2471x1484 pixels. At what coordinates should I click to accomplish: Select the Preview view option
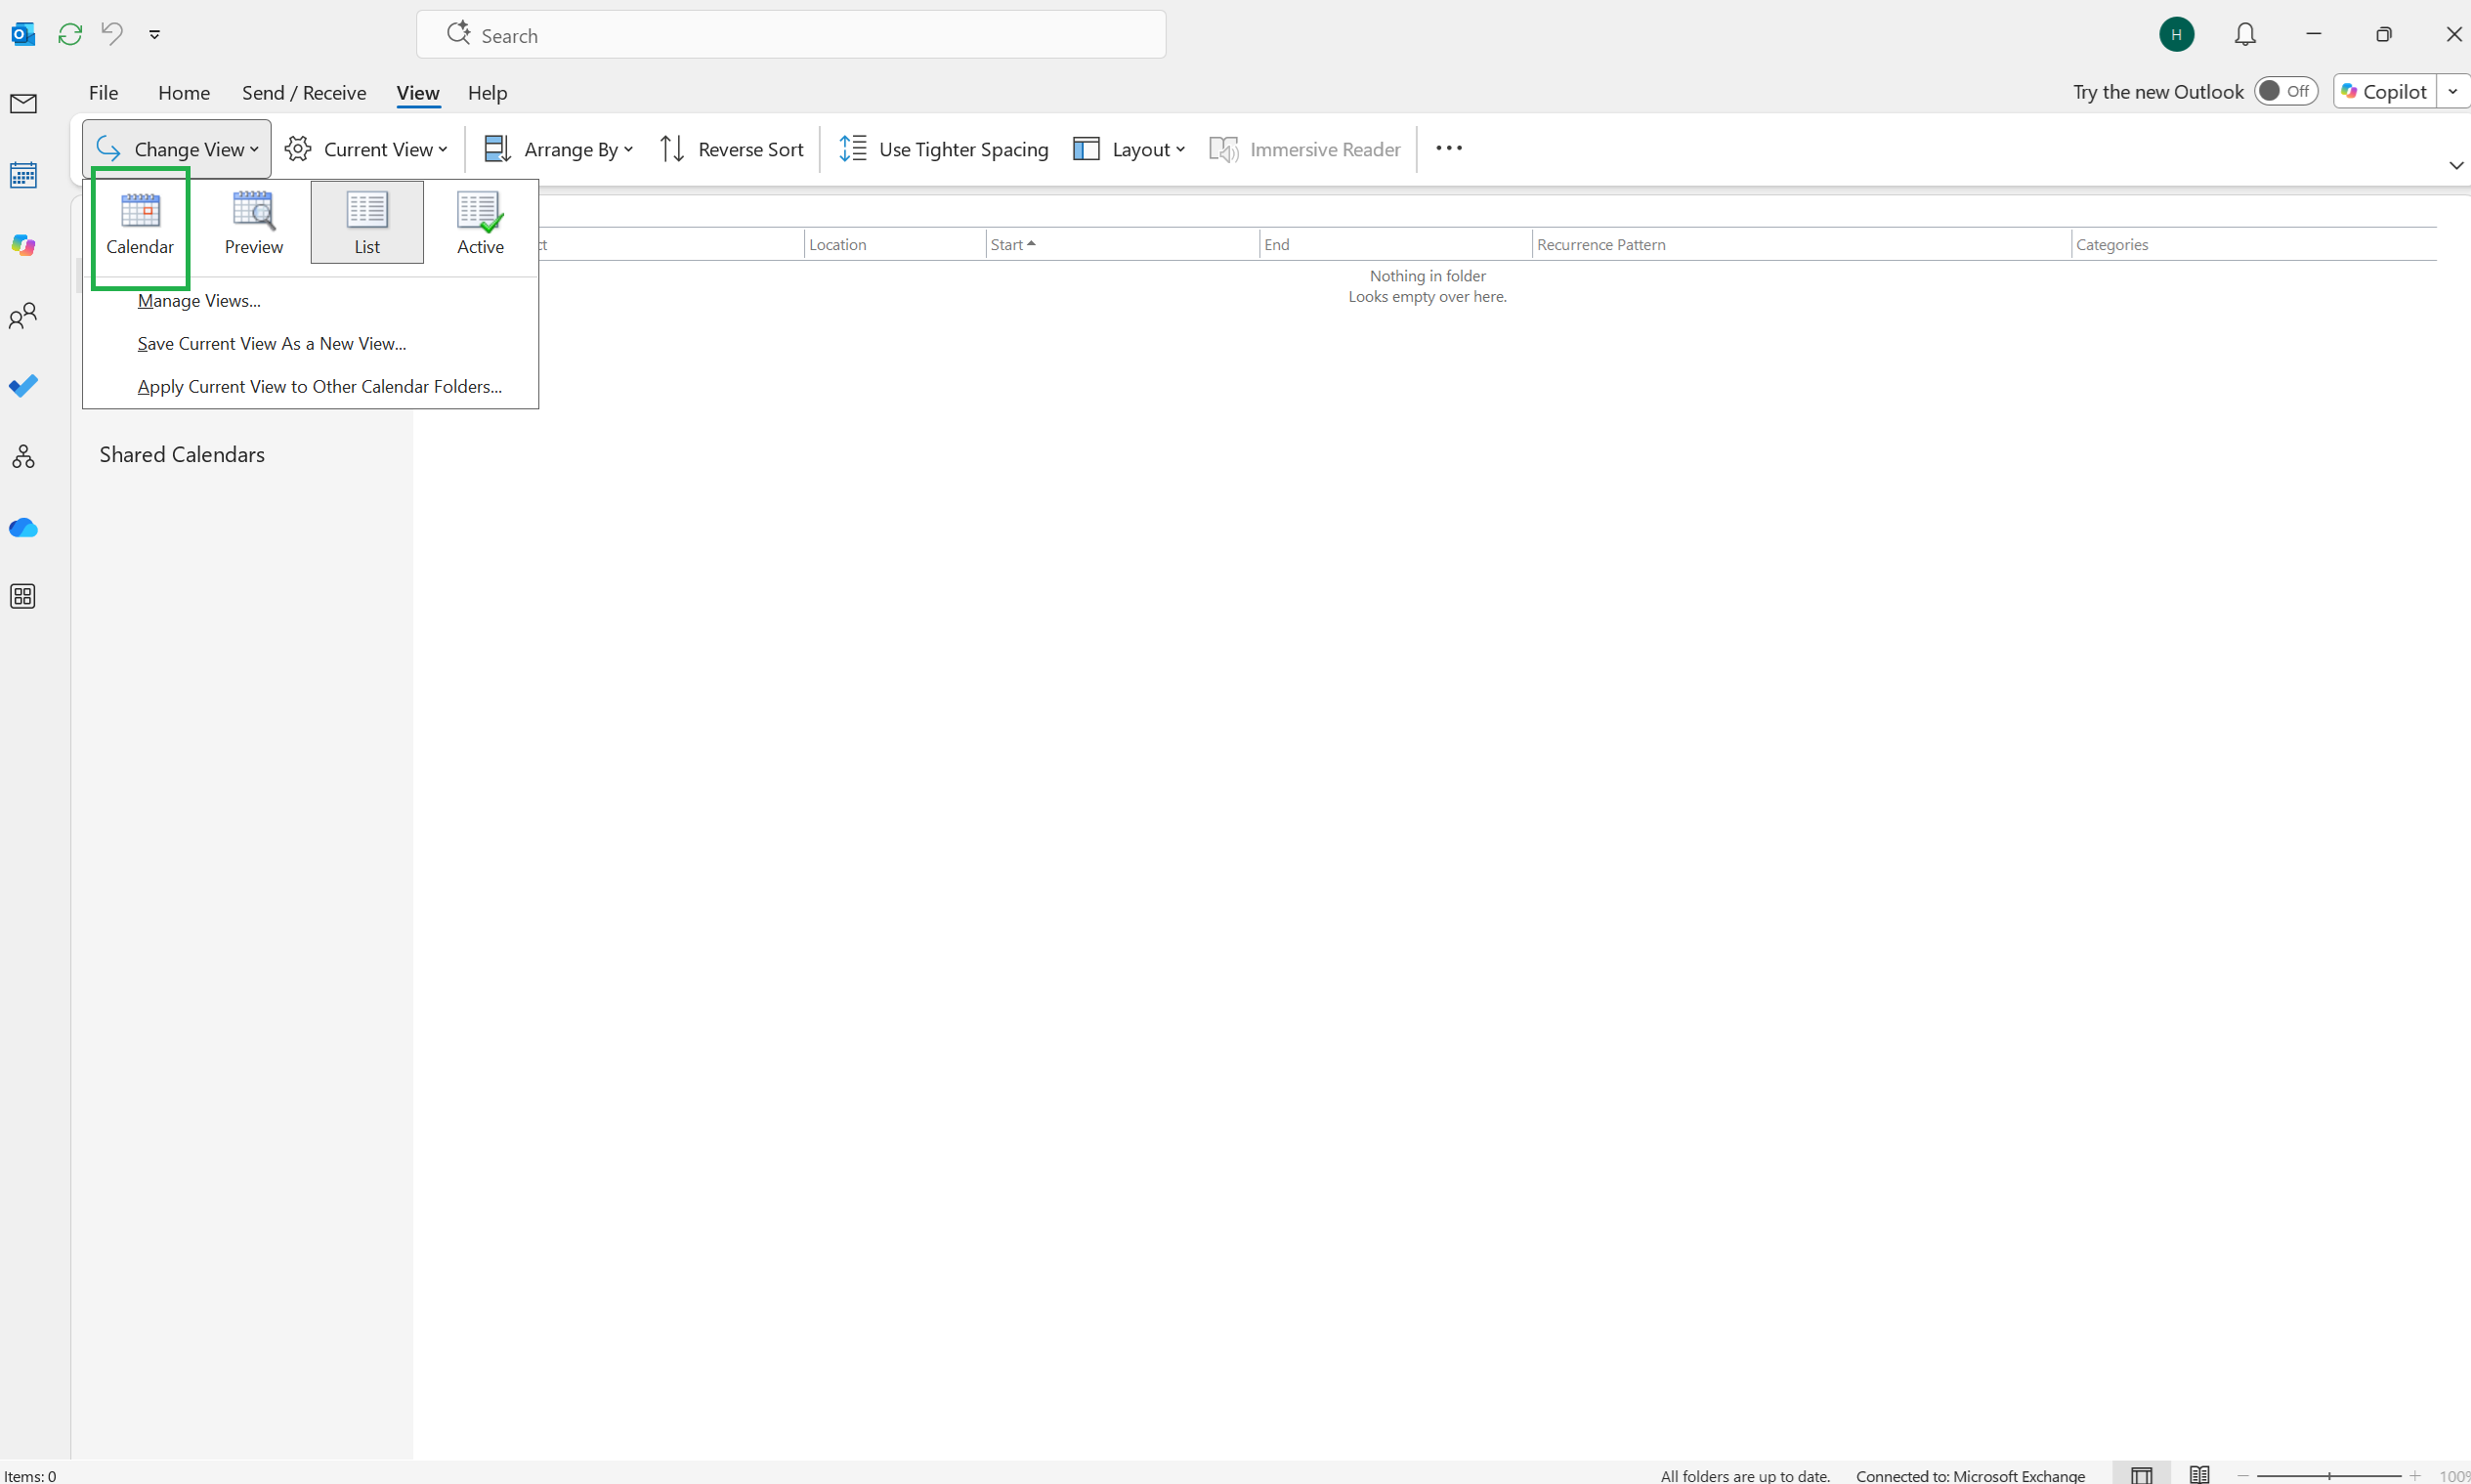253,223
